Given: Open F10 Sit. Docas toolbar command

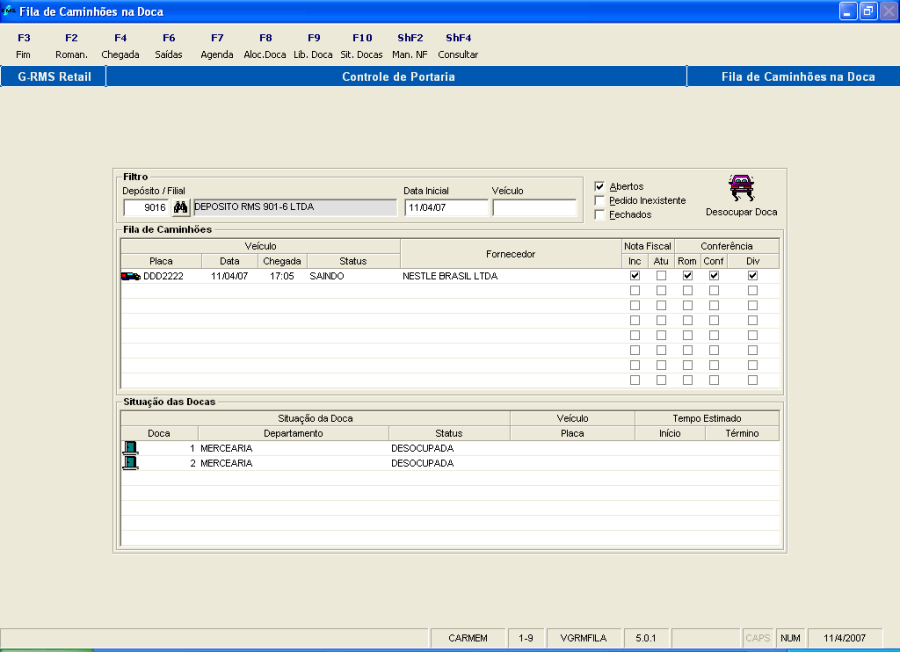Looking at the screenshot, I should pos(362,46).
